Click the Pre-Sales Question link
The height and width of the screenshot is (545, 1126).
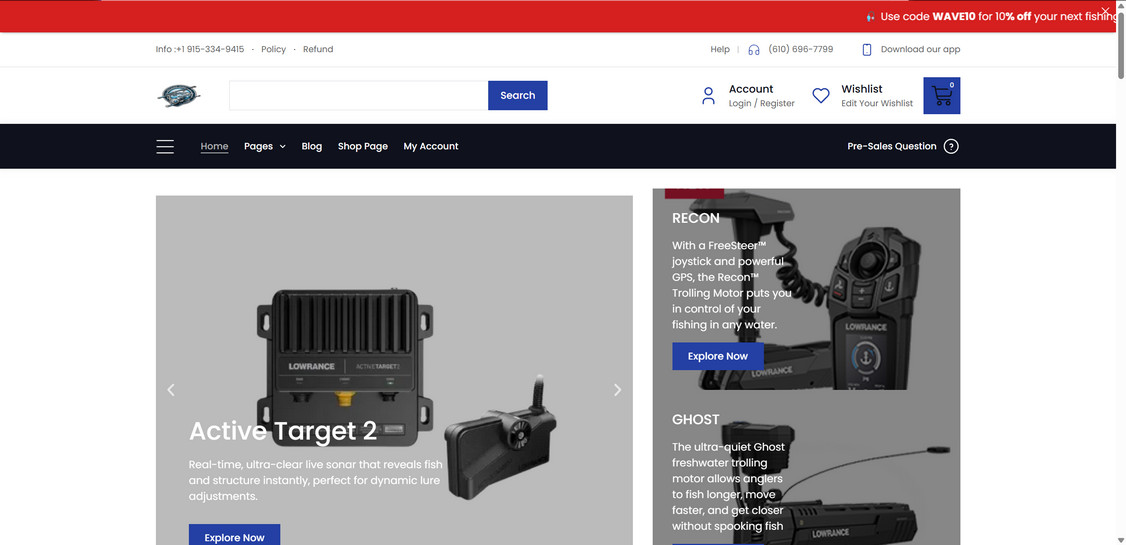(892, 146)
